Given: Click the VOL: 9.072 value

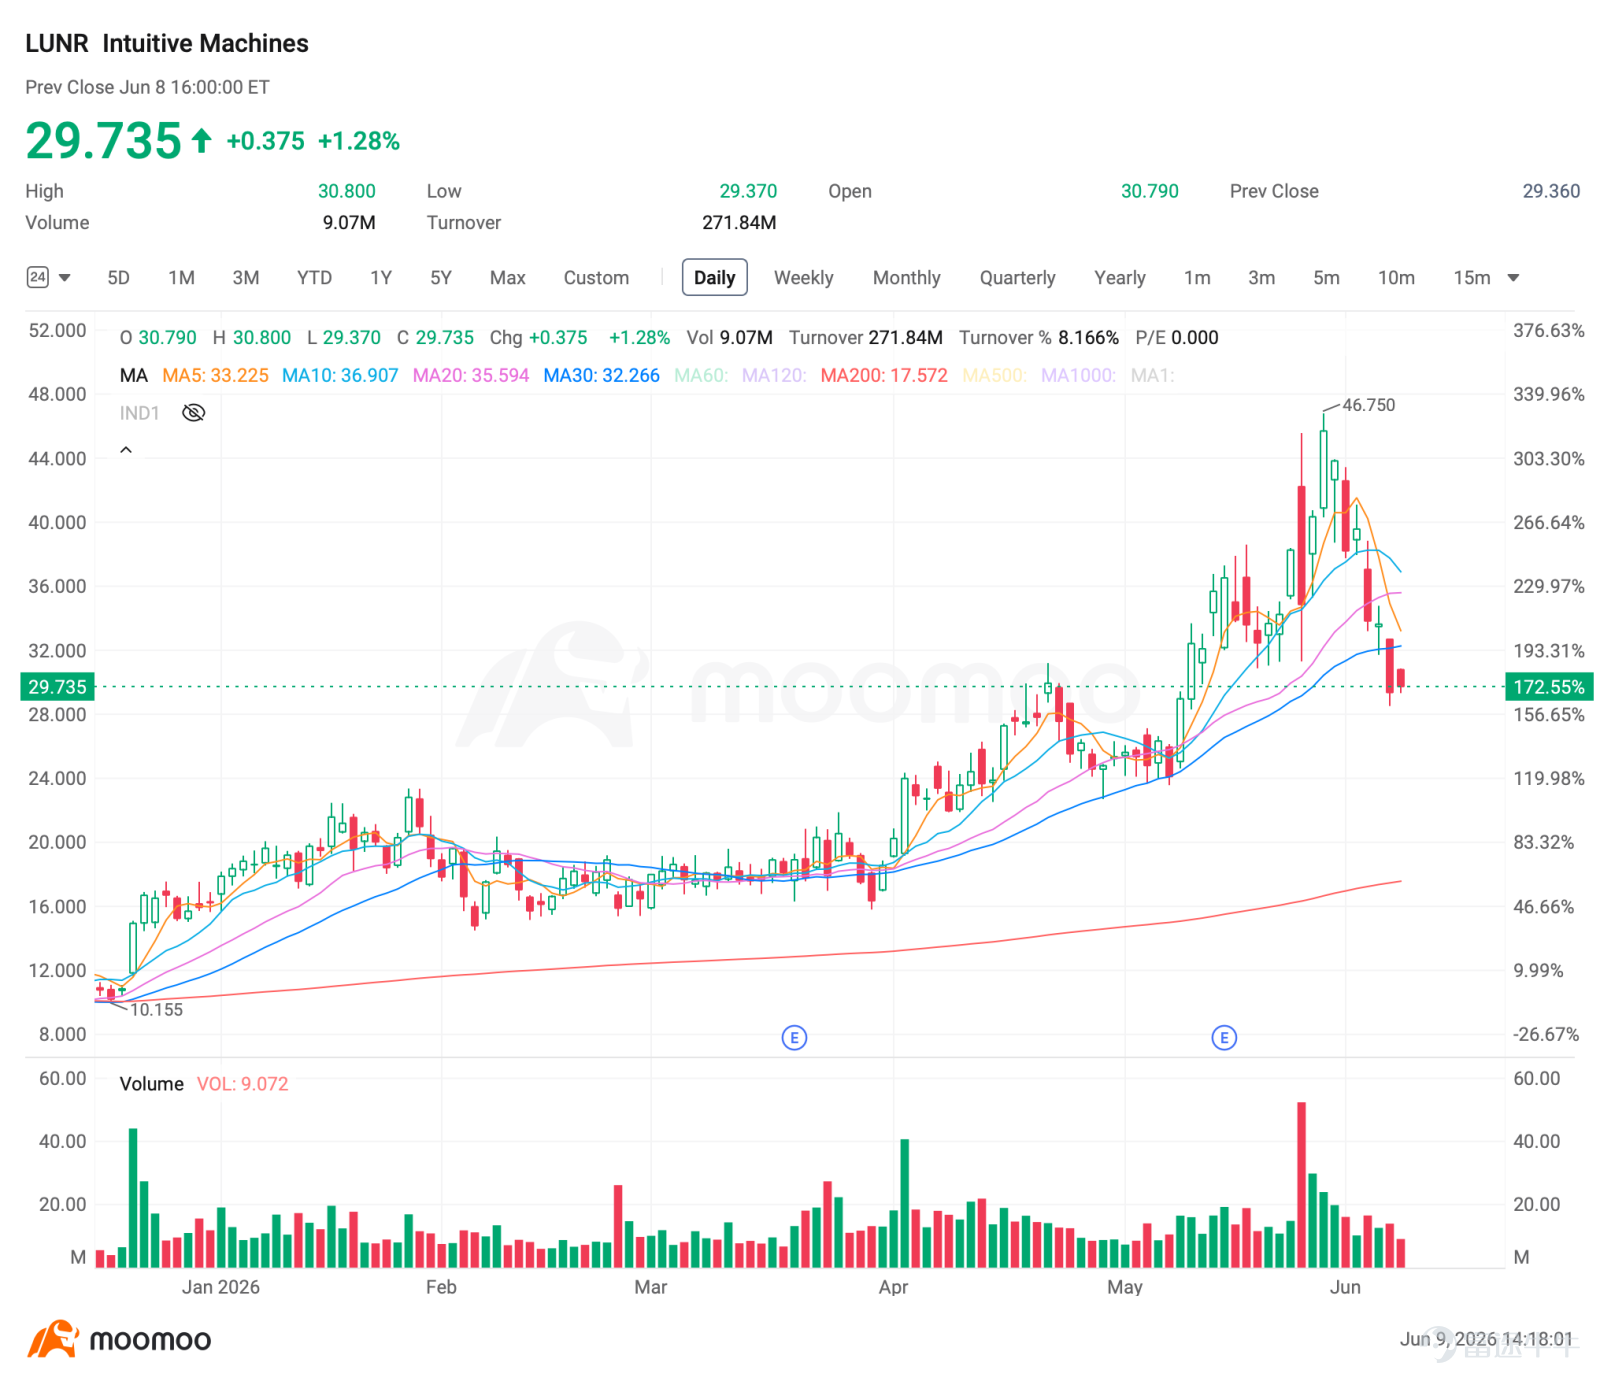Looking at the screenshot, I should click(x=242, y=1084).
